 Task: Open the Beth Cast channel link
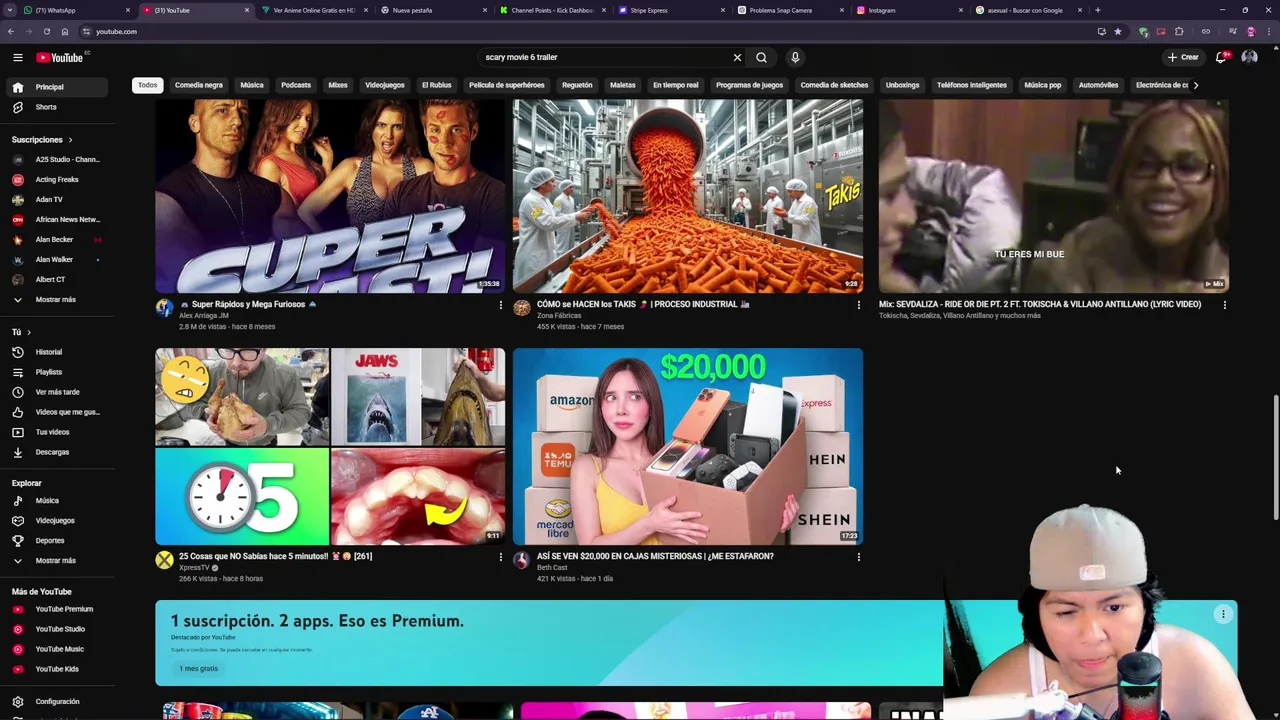point(552,568)
